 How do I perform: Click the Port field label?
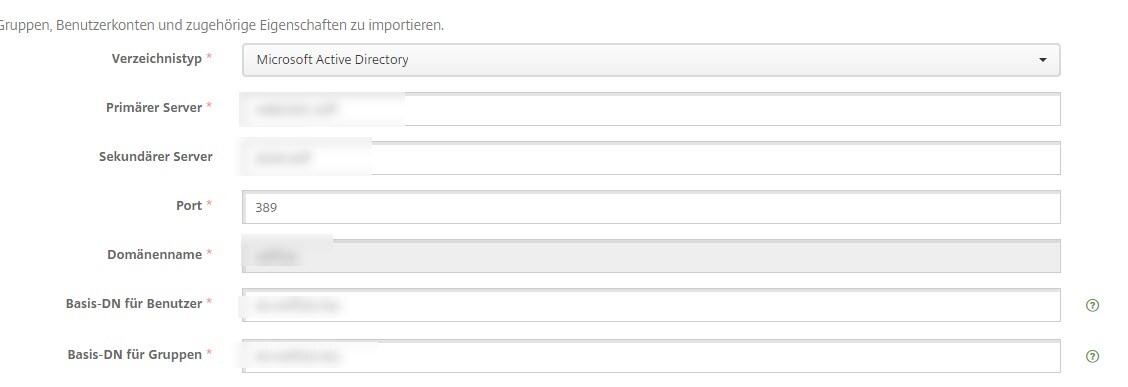189,205
